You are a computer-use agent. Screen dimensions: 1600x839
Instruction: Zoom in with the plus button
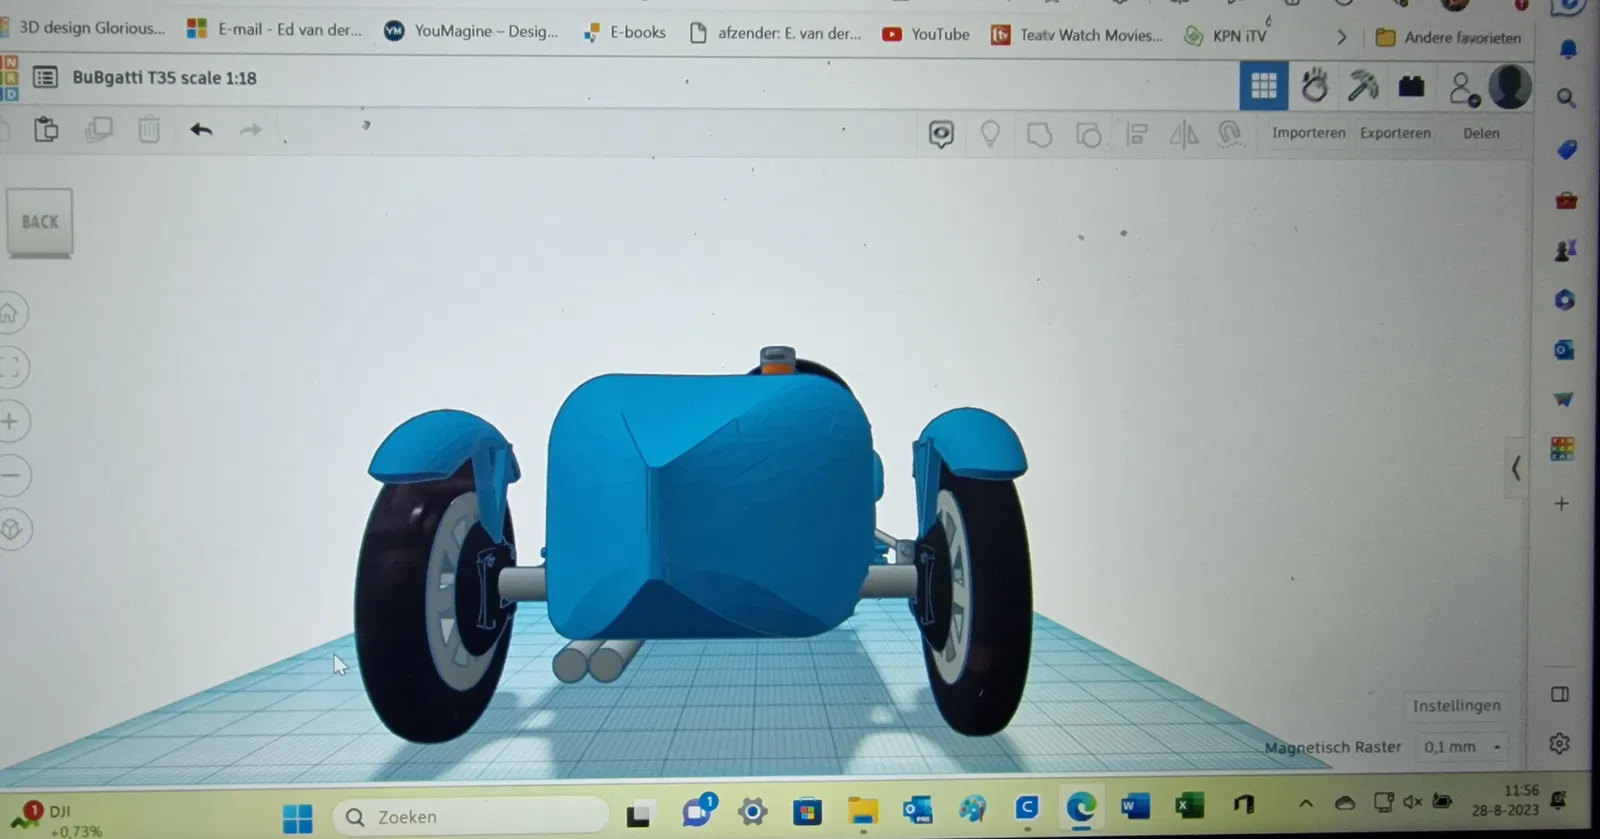pos(10,421)
